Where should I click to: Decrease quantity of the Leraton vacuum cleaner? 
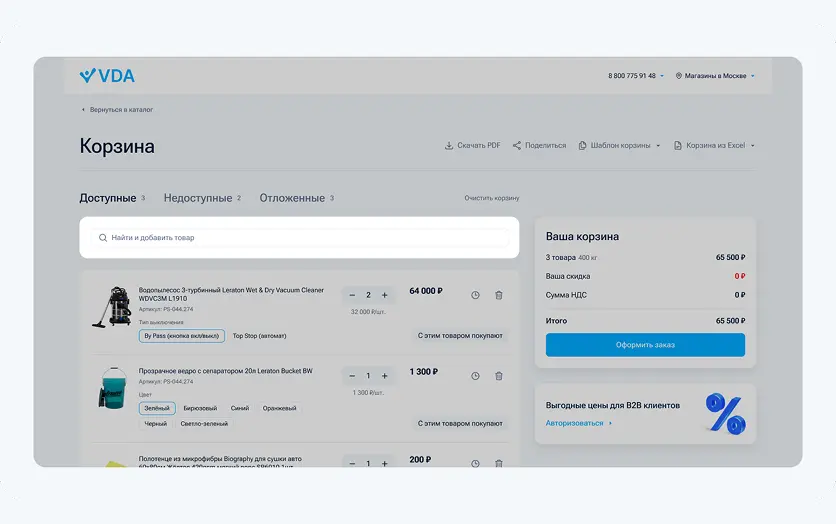352,295
